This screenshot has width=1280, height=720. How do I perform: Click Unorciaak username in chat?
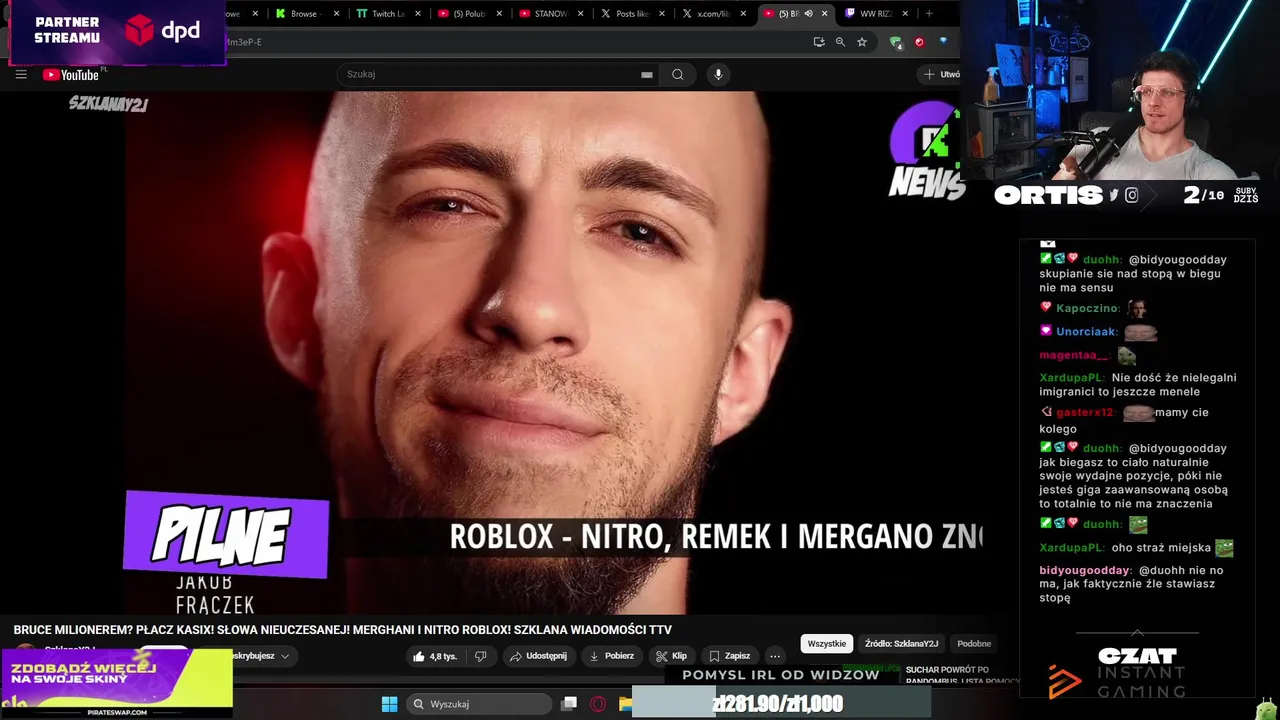[x=1086, y=332]
